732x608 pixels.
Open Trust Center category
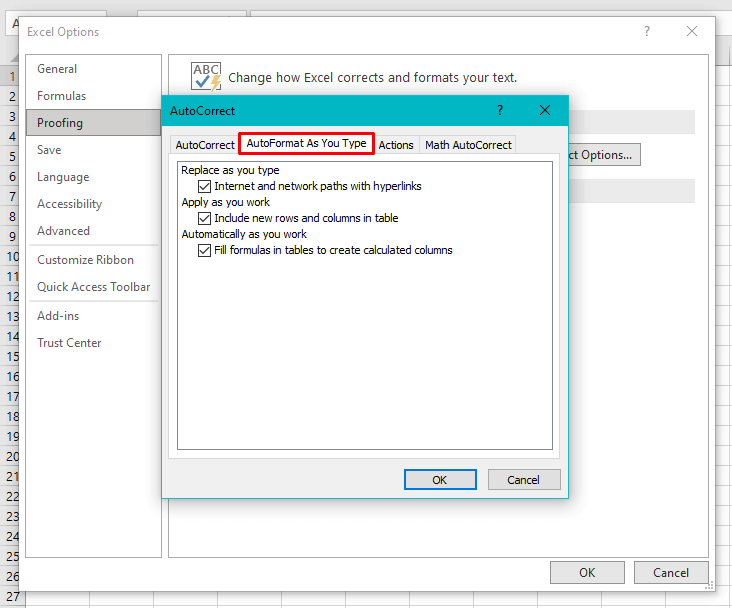coord(93,343)
